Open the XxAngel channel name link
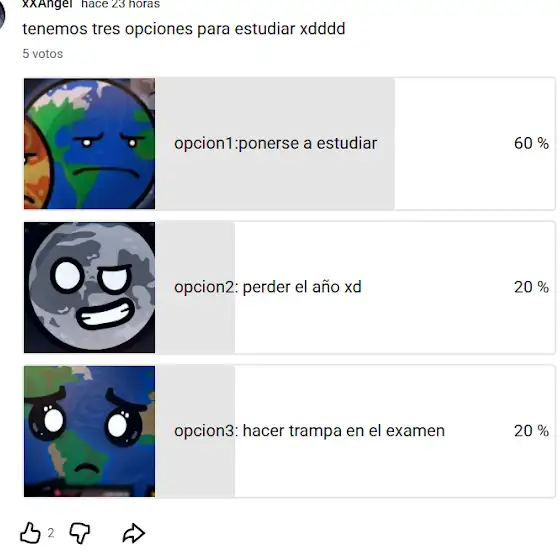The height and width of the screenshot is (560, 560). click(47, 4)
